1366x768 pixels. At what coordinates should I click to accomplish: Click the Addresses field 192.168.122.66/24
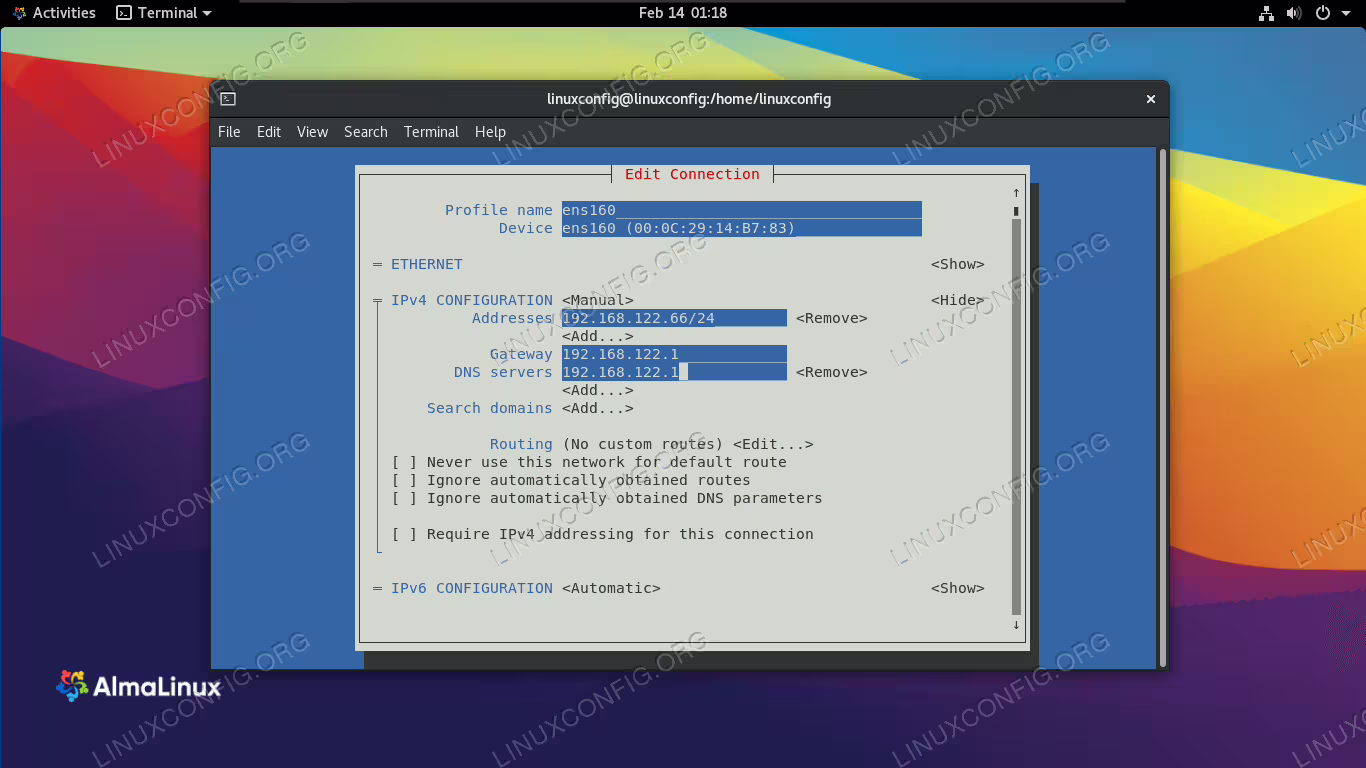pos(674,318)
